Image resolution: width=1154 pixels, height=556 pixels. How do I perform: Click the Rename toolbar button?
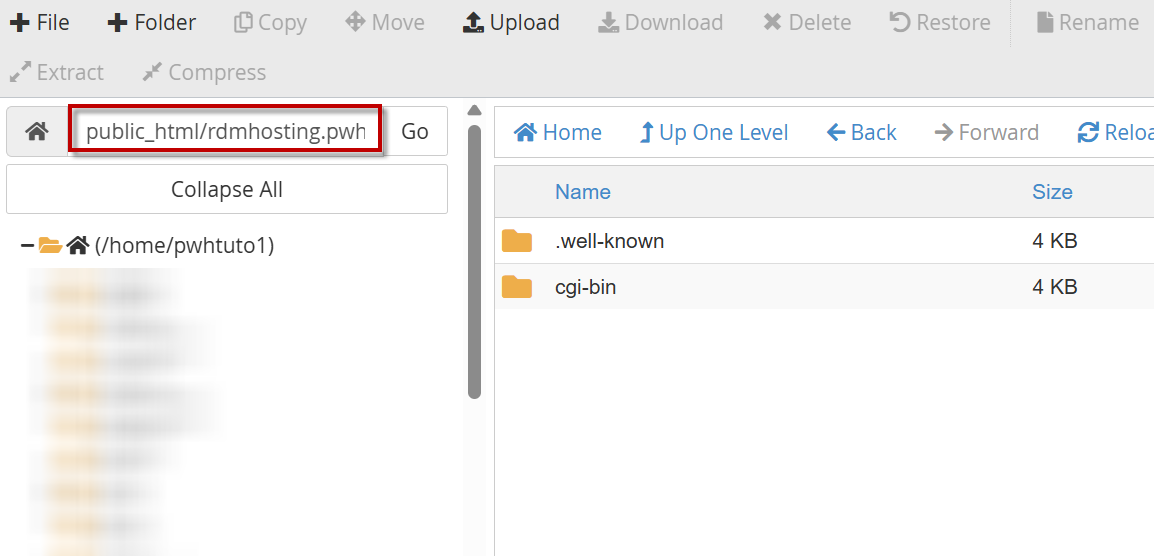(x=1087, y=22)
